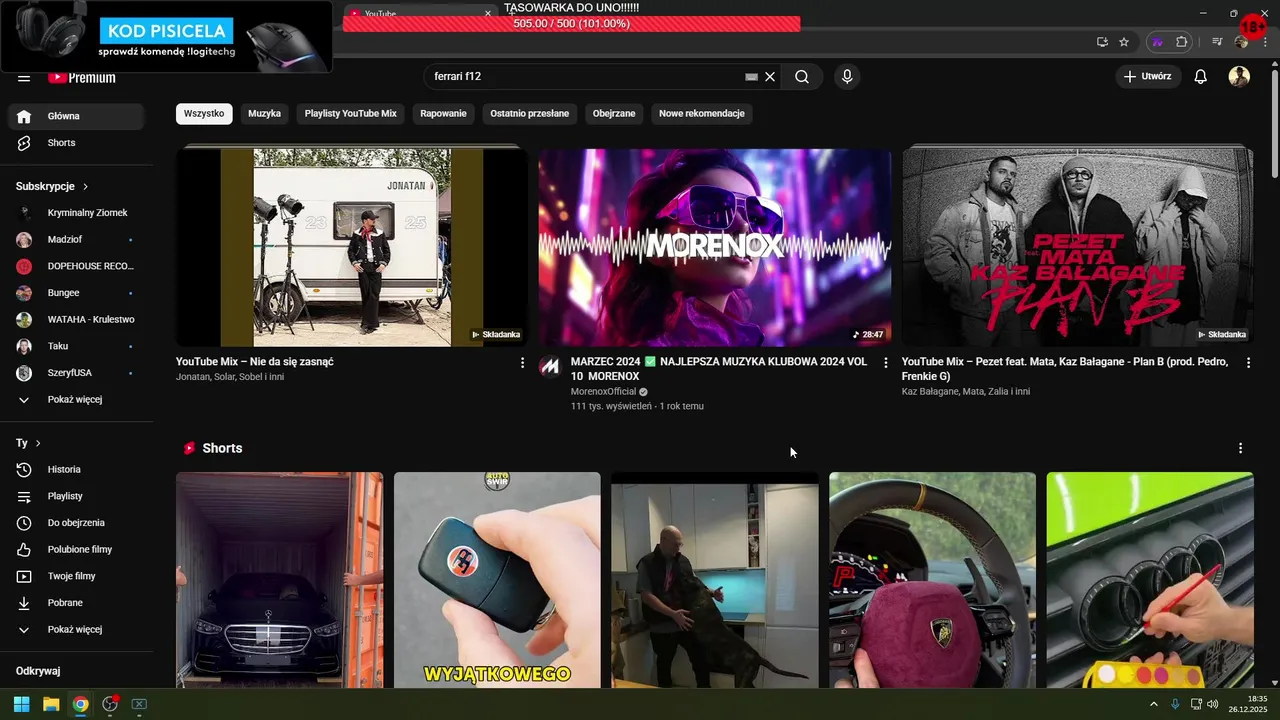Expand Subskrypcje section arrow

(86, 186)
